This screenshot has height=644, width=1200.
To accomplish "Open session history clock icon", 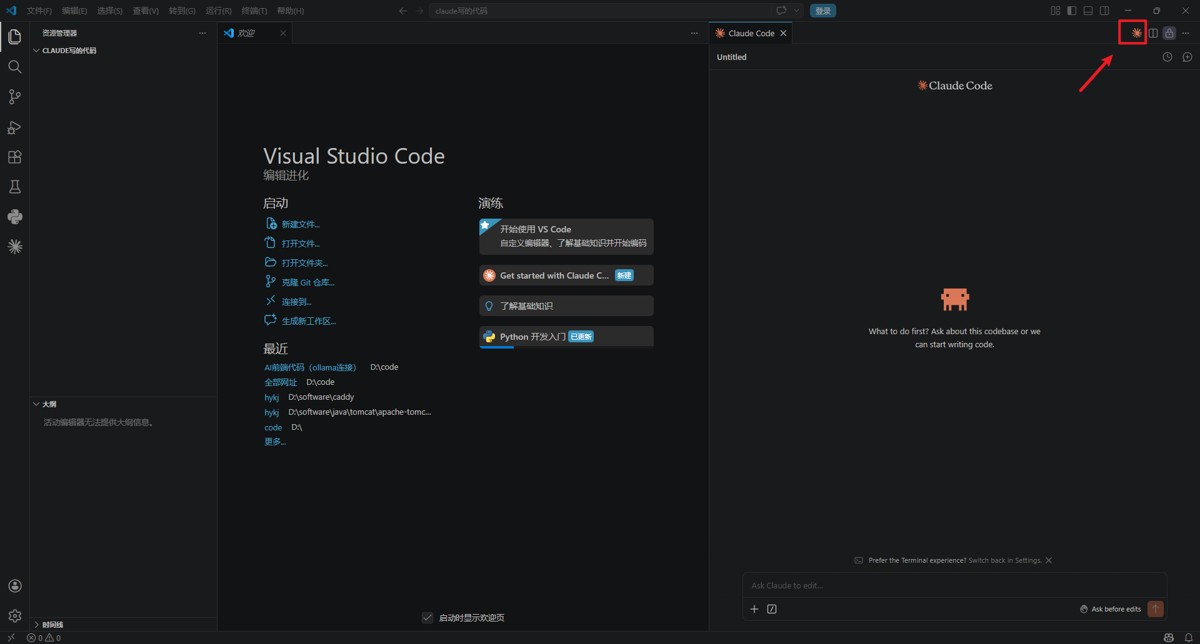I will (1167, 57).
